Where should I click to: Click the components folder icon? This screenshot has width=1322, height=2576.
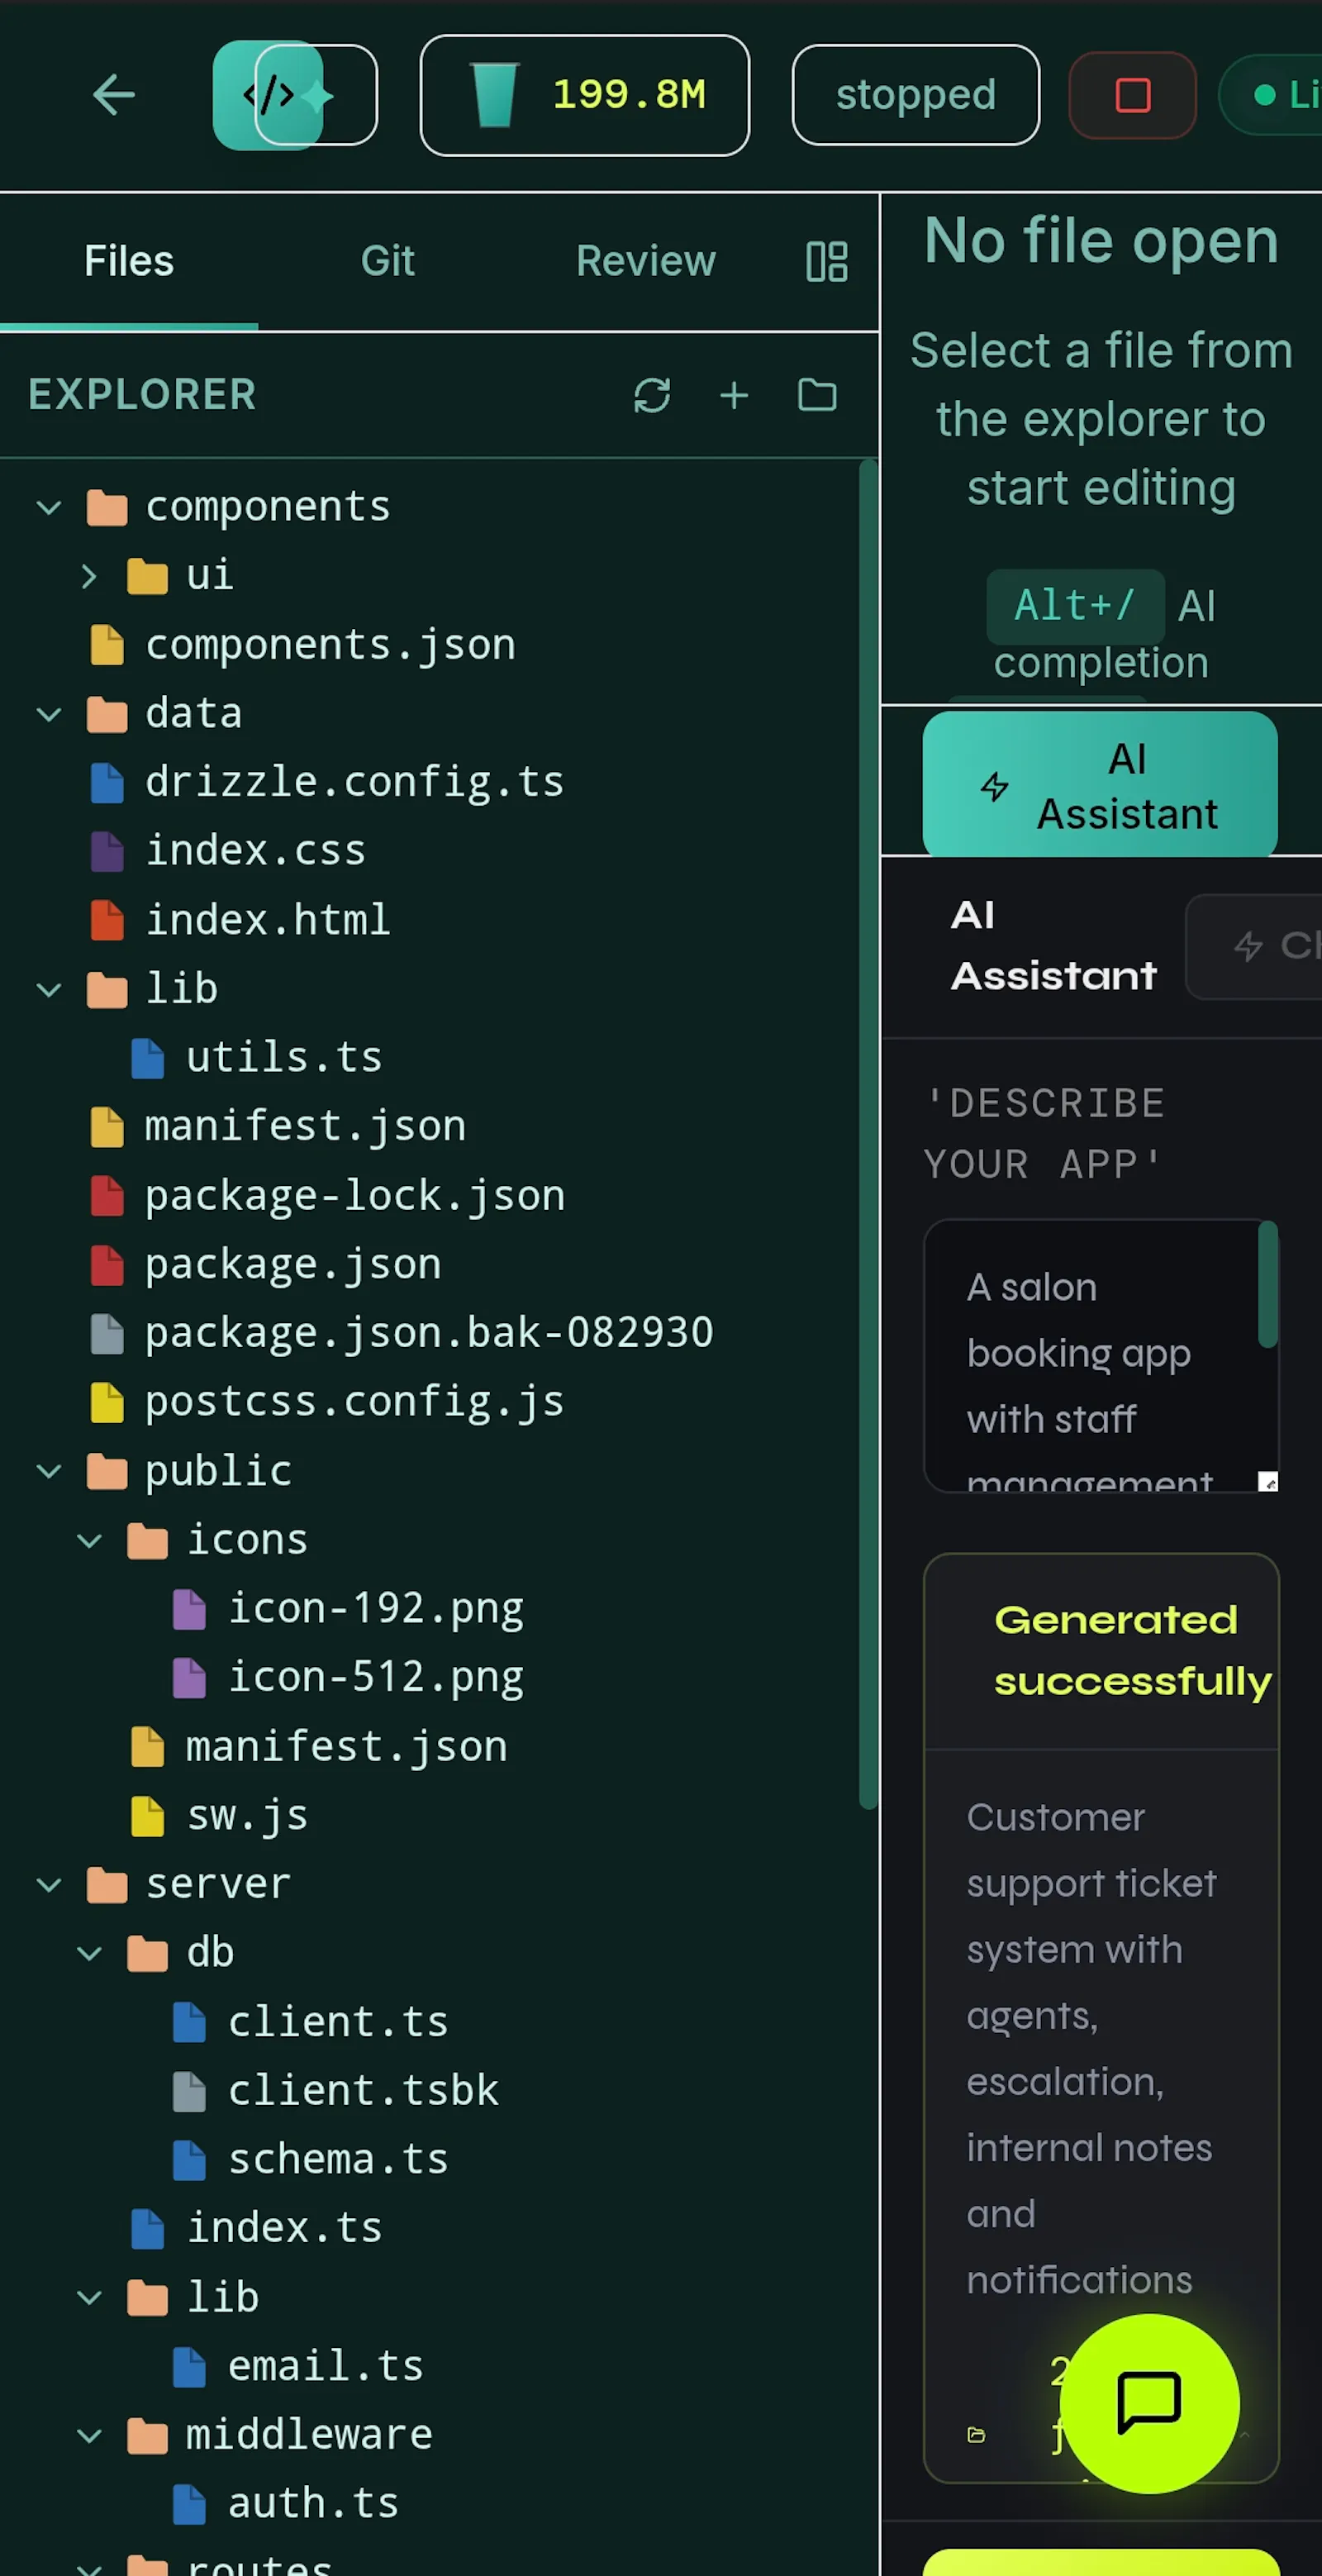click(x=107, y=508)
